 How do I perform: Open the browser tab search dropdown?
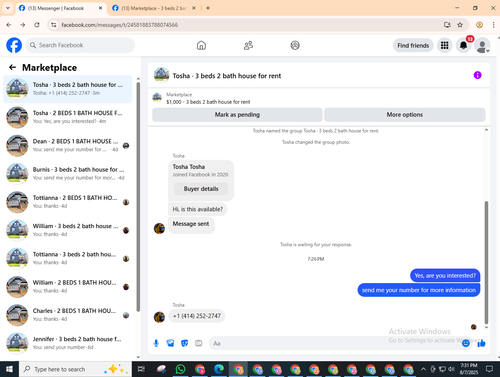(8, 8)
